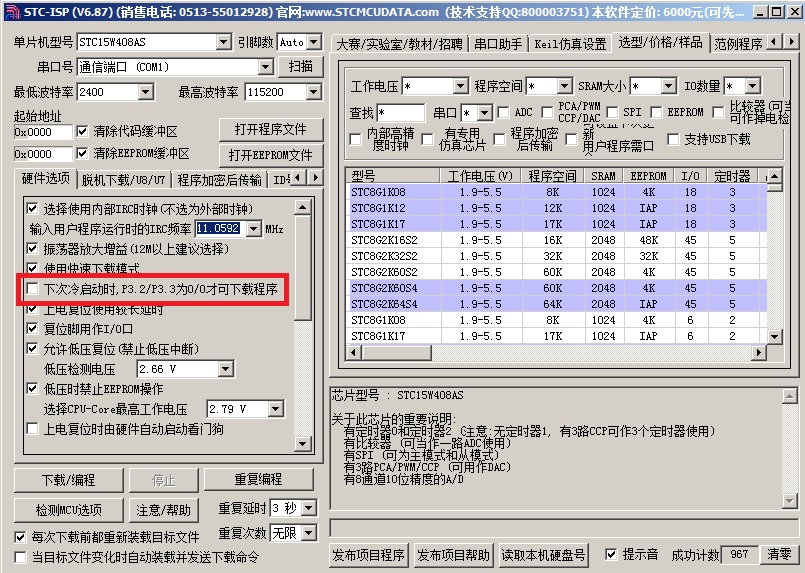This screenshot has height=573, width=805.
Task: Open the 重复次数 无限 dropdown
Action: point(309,533)
